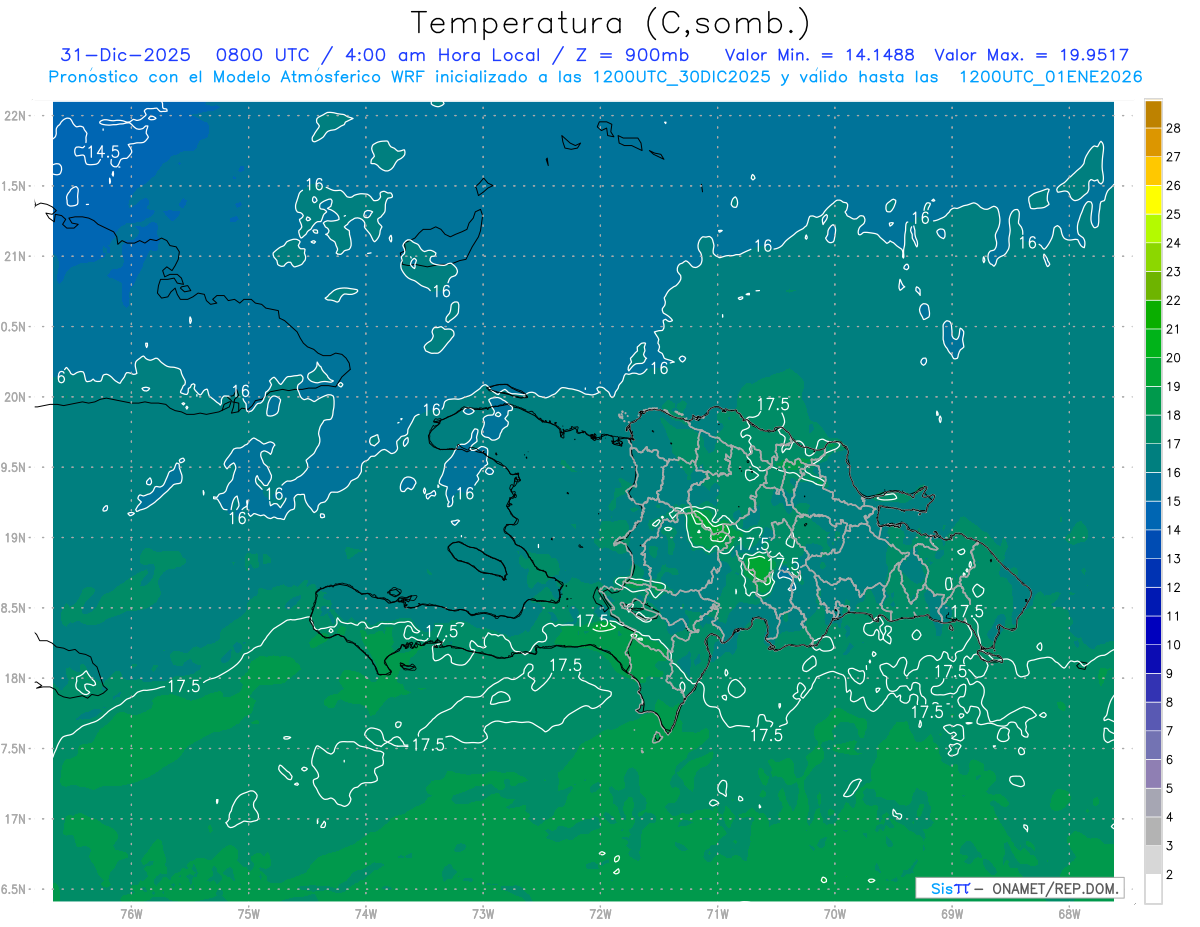Click the latitude label "17N"
Viewport: 1200px width, 927px height.
pyautogui.click(x=15, y=820)
